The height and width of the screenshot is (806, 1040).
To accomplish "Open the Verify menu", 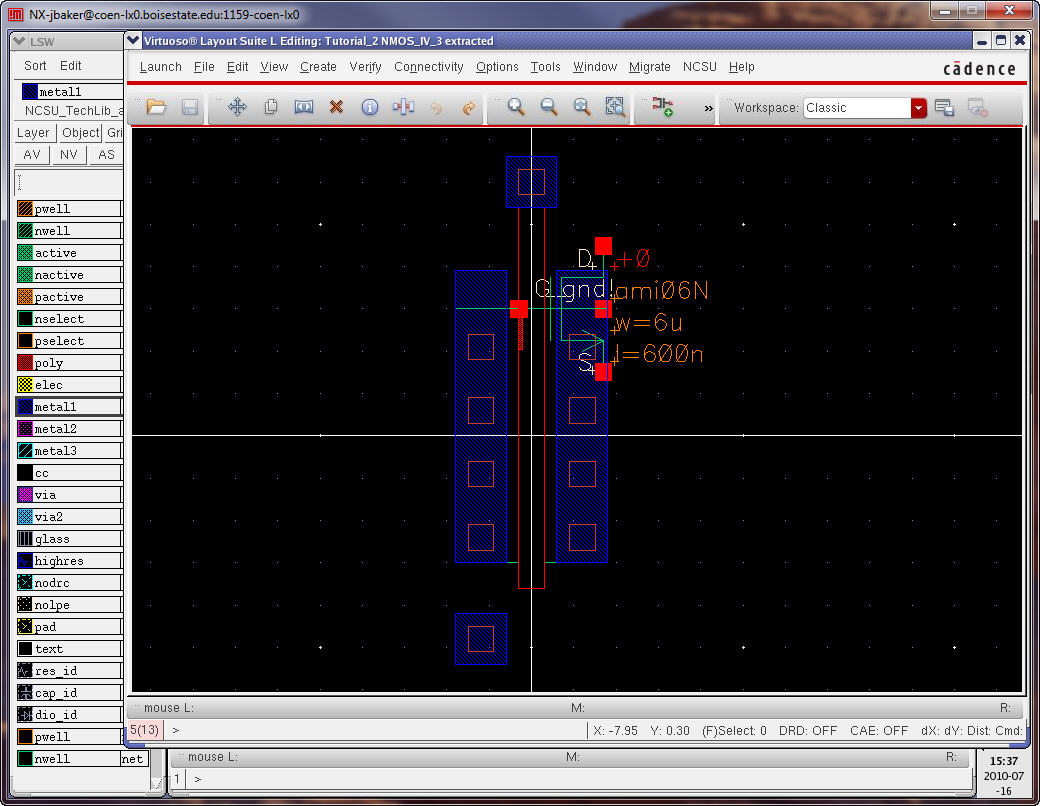I will click(x=365, y=67).
